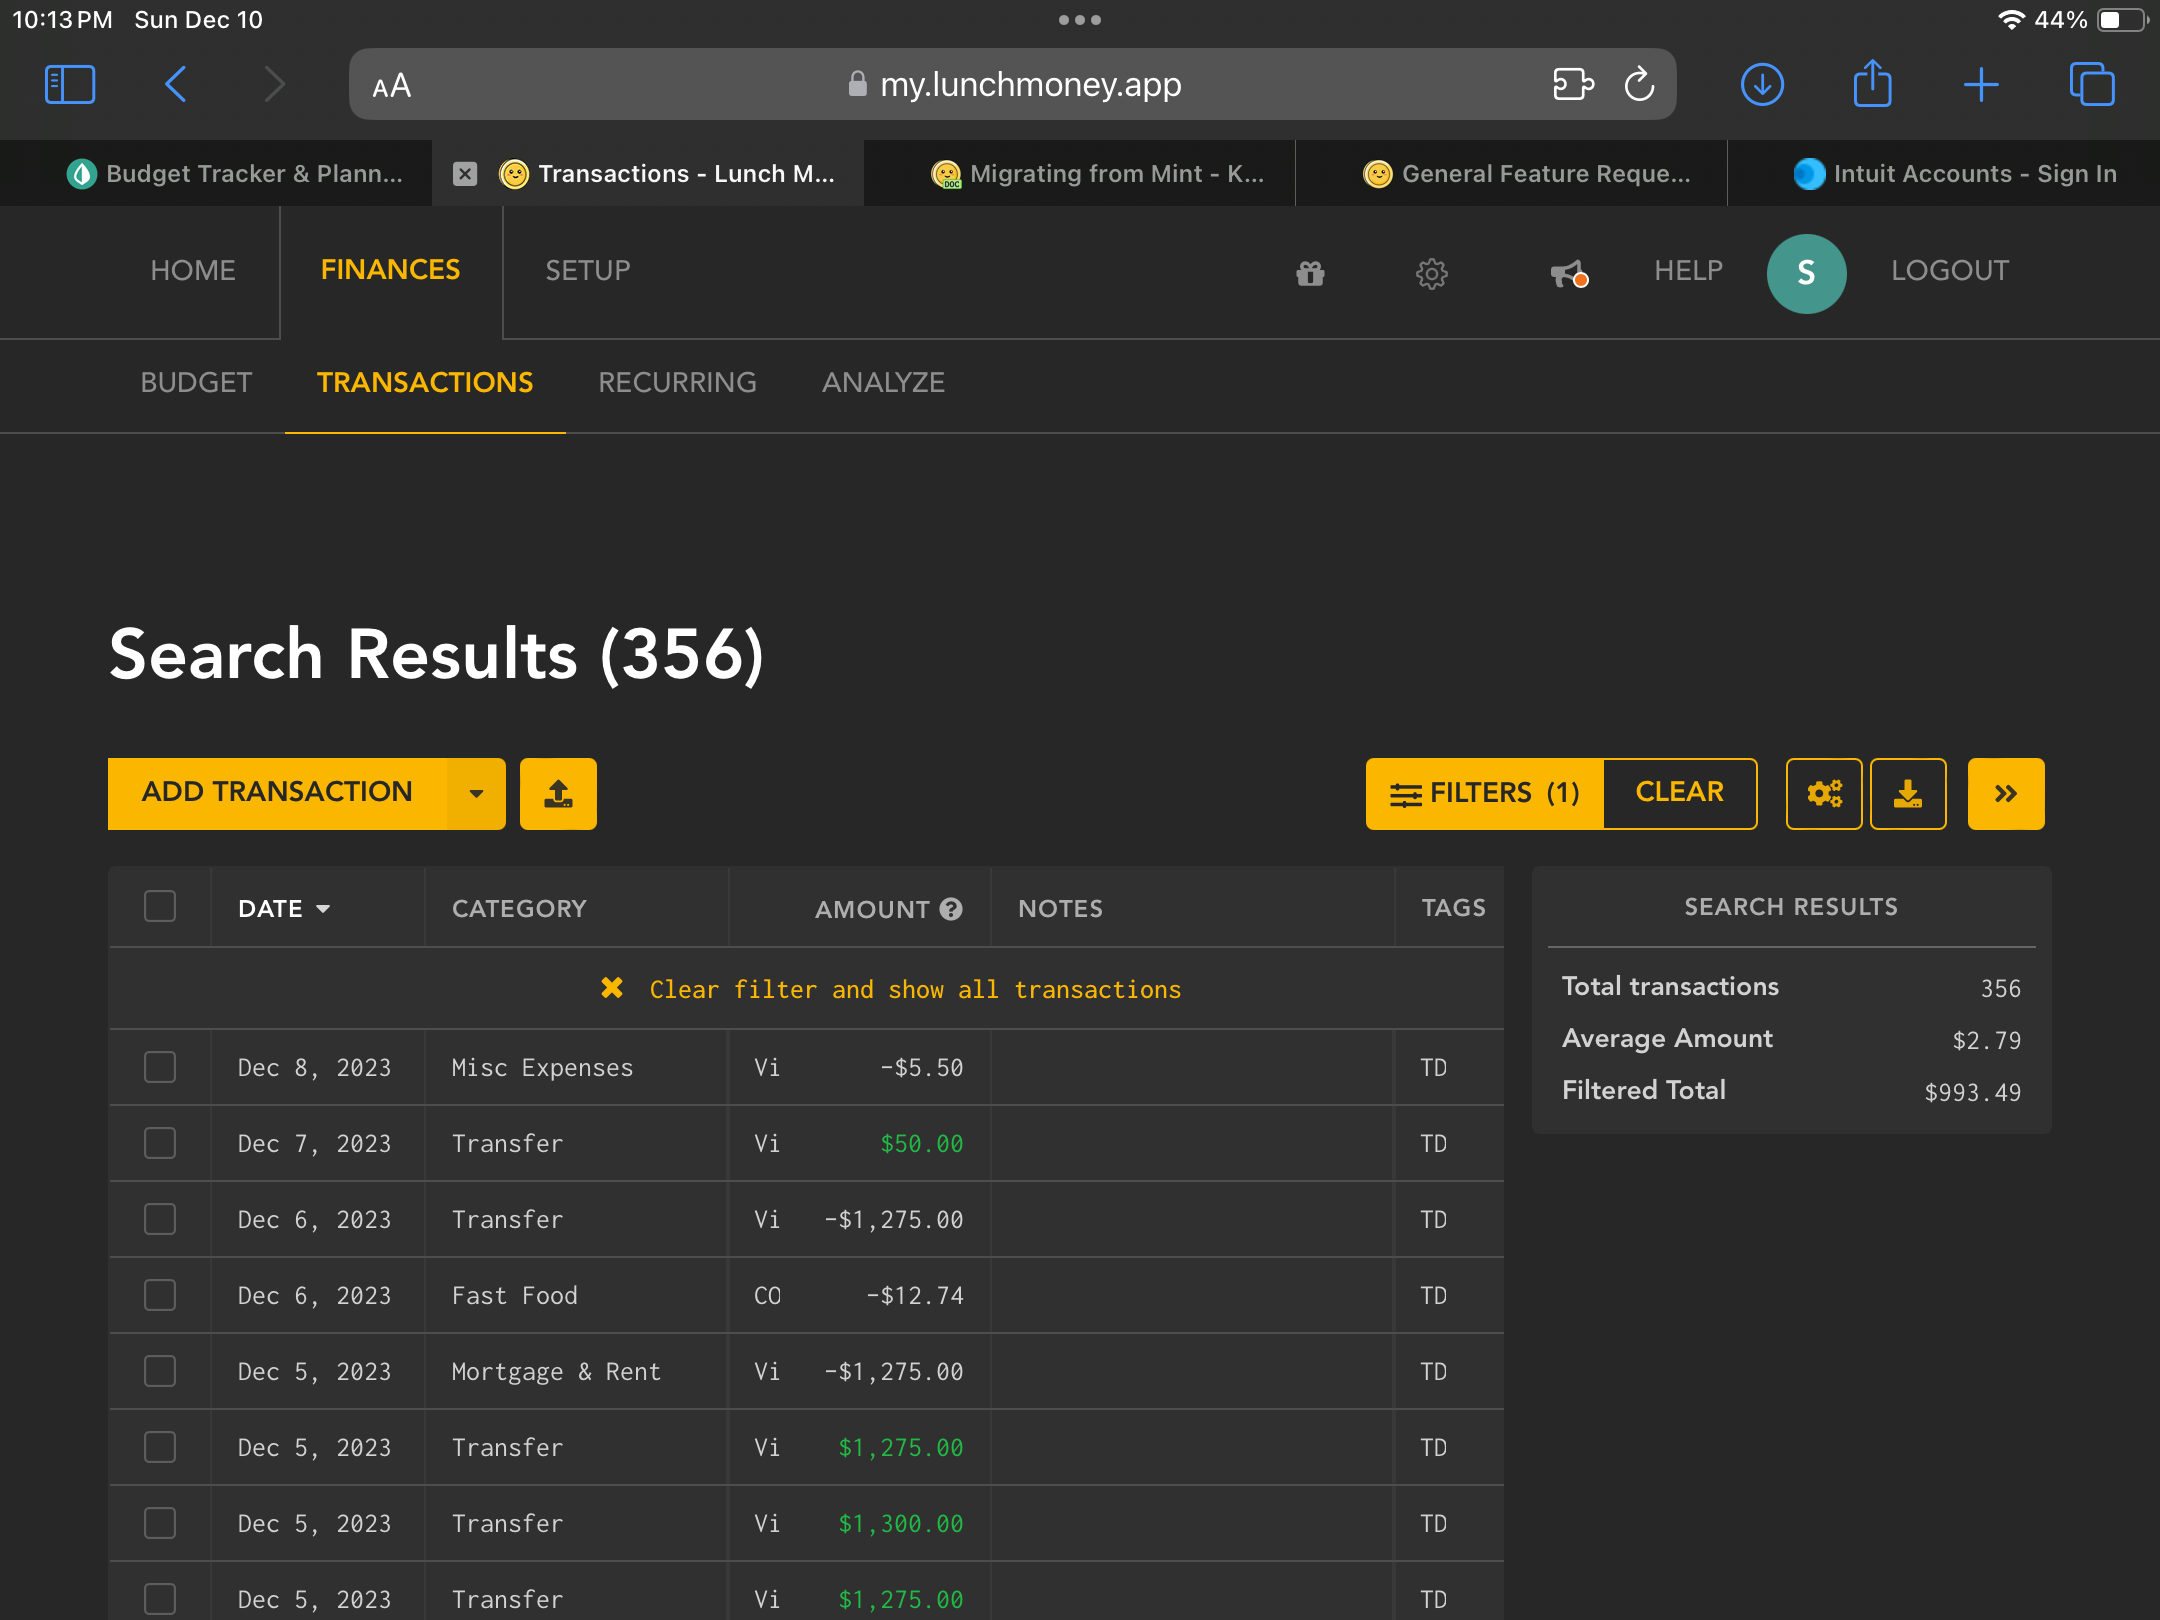
Task: Click Clear filter and show all transactions
Action: point(914,990)
